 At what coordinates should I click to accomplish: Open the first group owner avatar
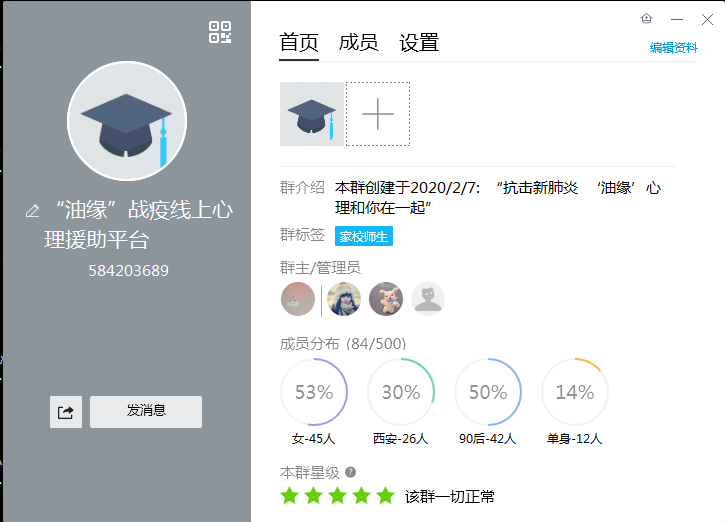(298, 299)
